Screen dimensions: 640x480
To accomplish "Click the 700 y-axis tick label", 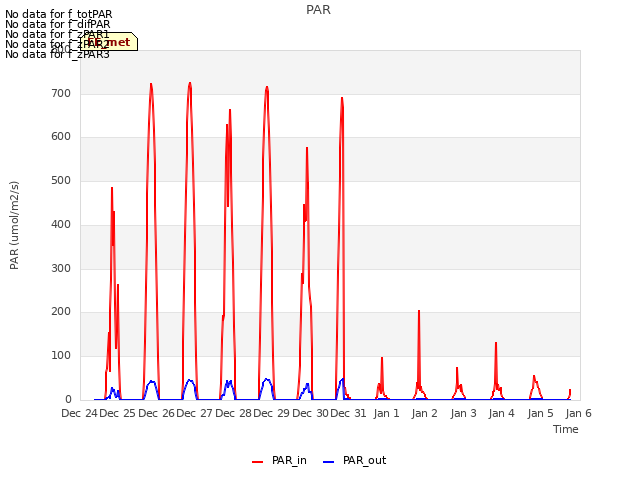I will tap(61, 93).
